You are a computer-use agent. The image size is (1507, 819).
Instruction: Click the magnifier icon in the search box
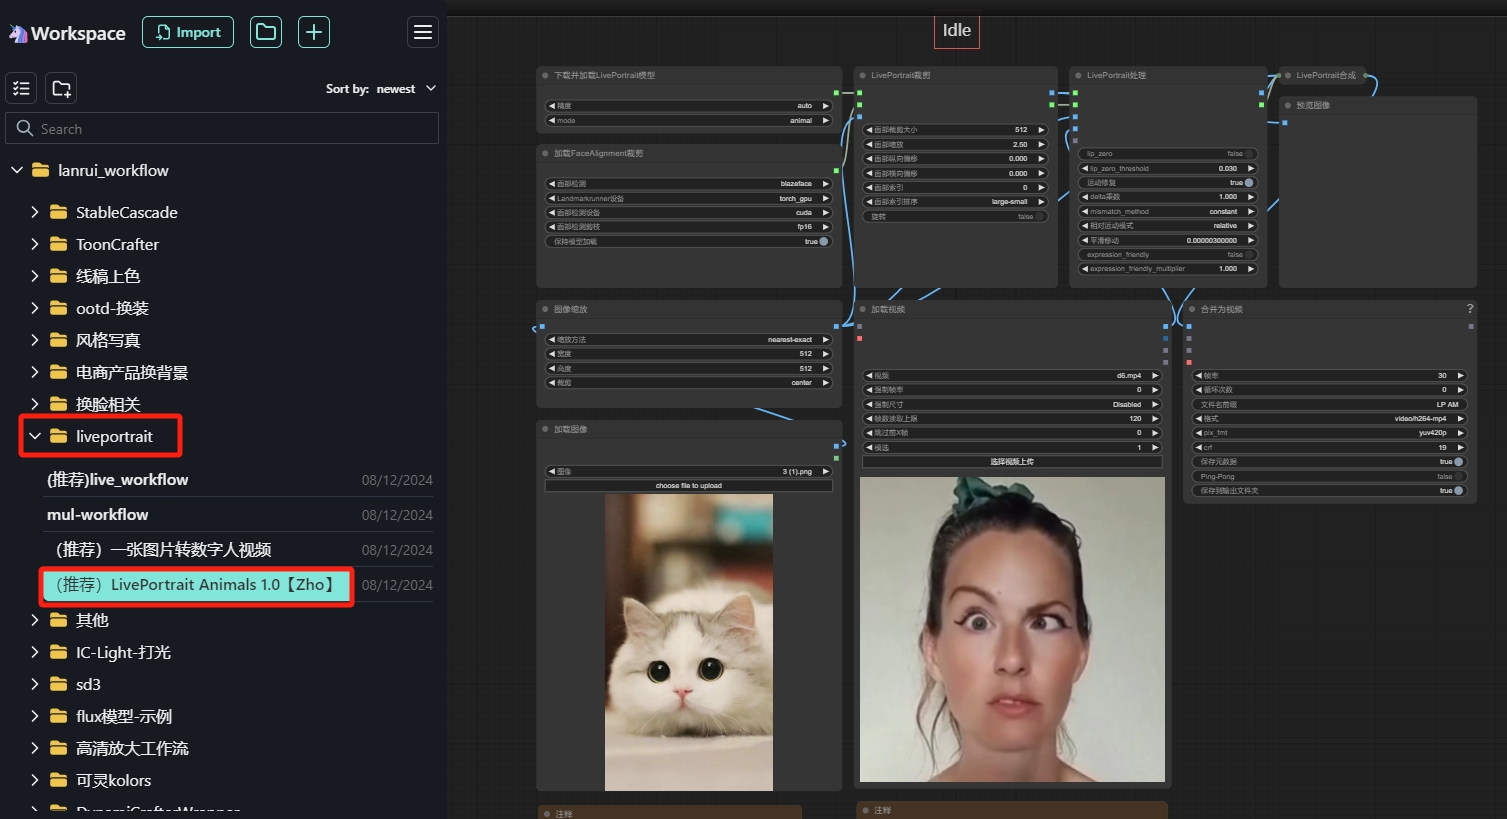[25, 128]
